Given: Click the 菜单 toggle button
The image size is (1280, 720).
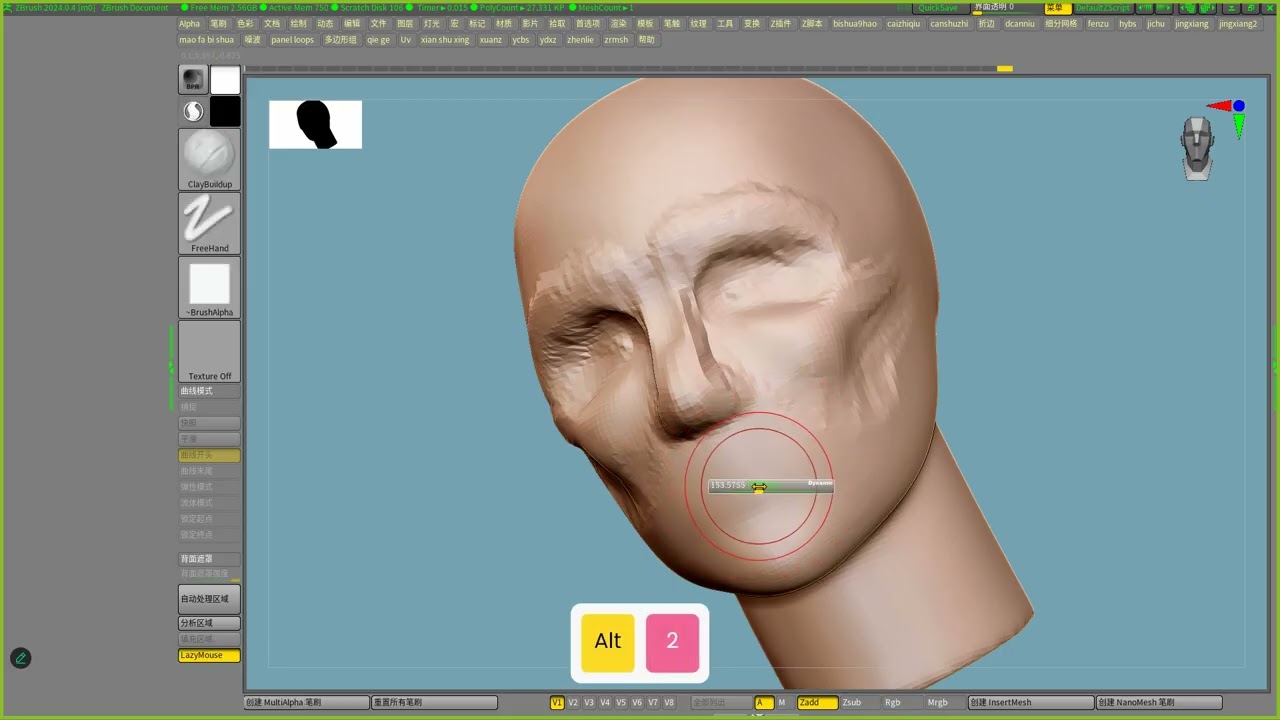Looking at the screenshot, I should pos(1055,8).
